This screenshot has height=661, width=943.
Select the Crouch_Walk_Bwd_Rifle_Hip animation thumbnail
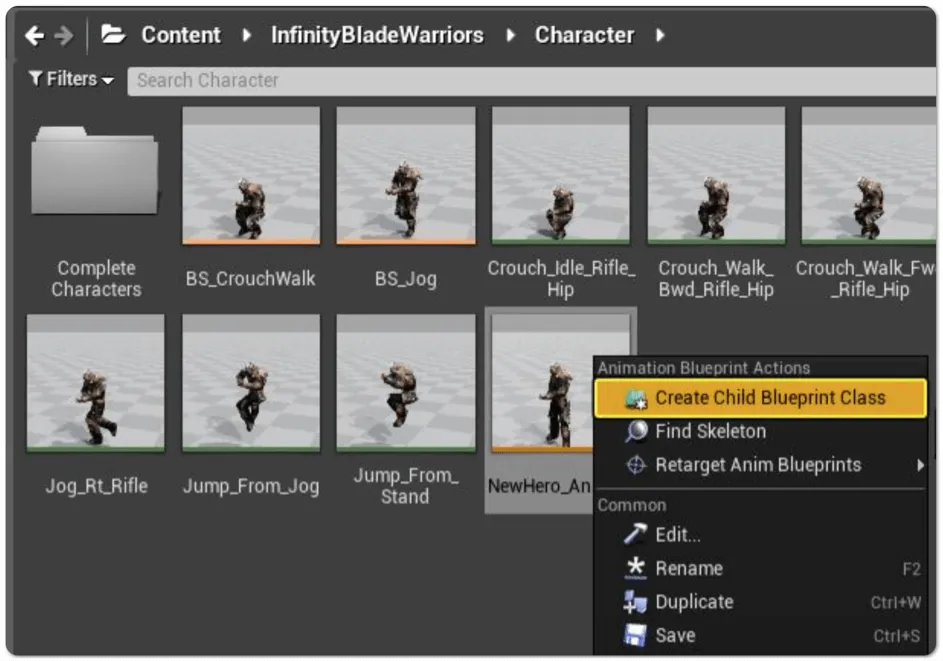[x=716, y=176]
